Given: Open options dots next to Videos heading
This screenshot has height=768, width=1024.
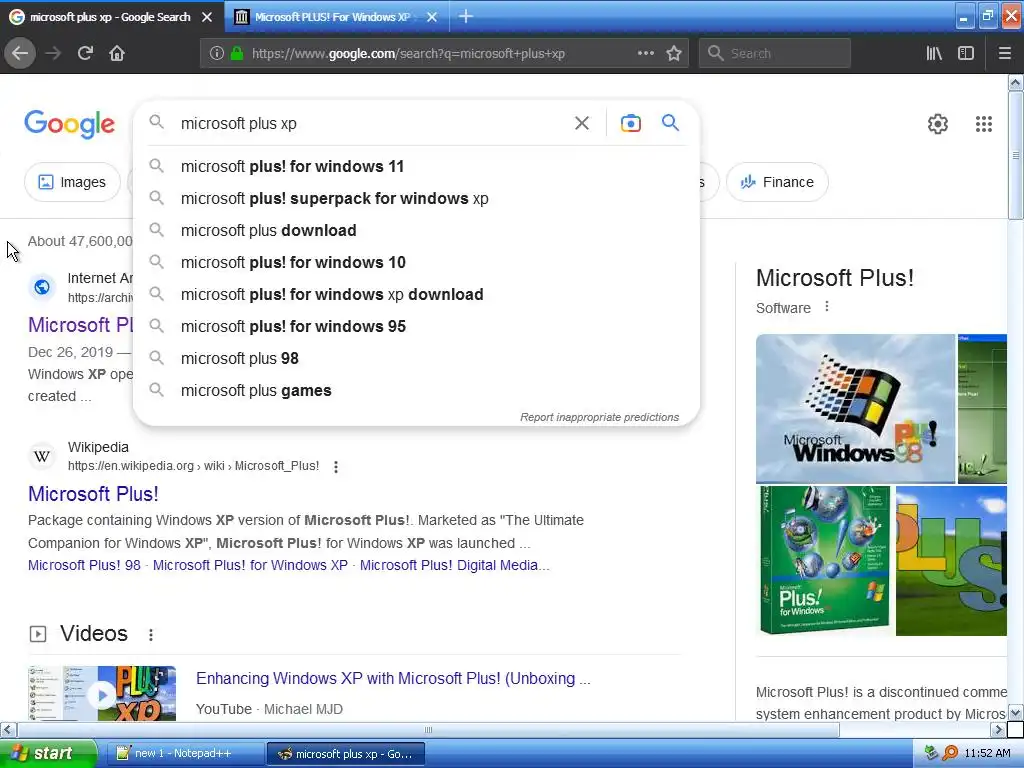Looking at the screenshot, I should 151,634.
